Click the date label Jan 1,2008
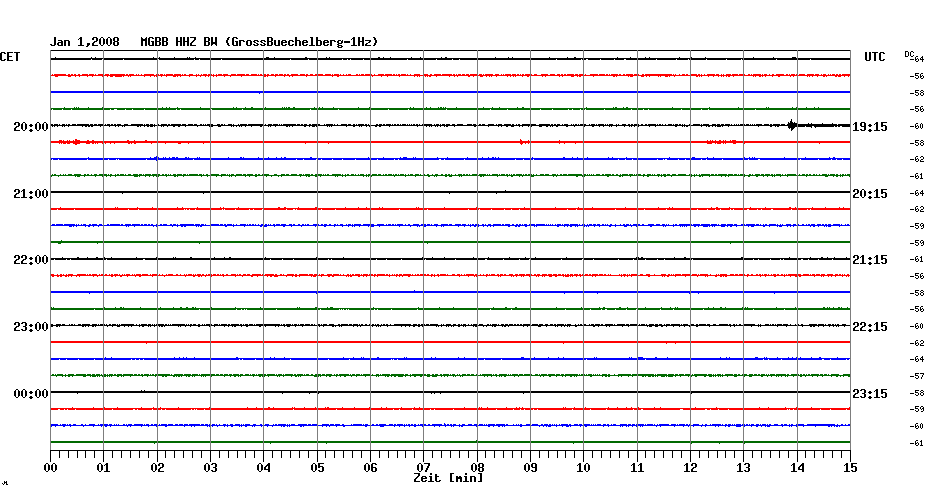This screenshot has width=930, height=494. point(84,42)
